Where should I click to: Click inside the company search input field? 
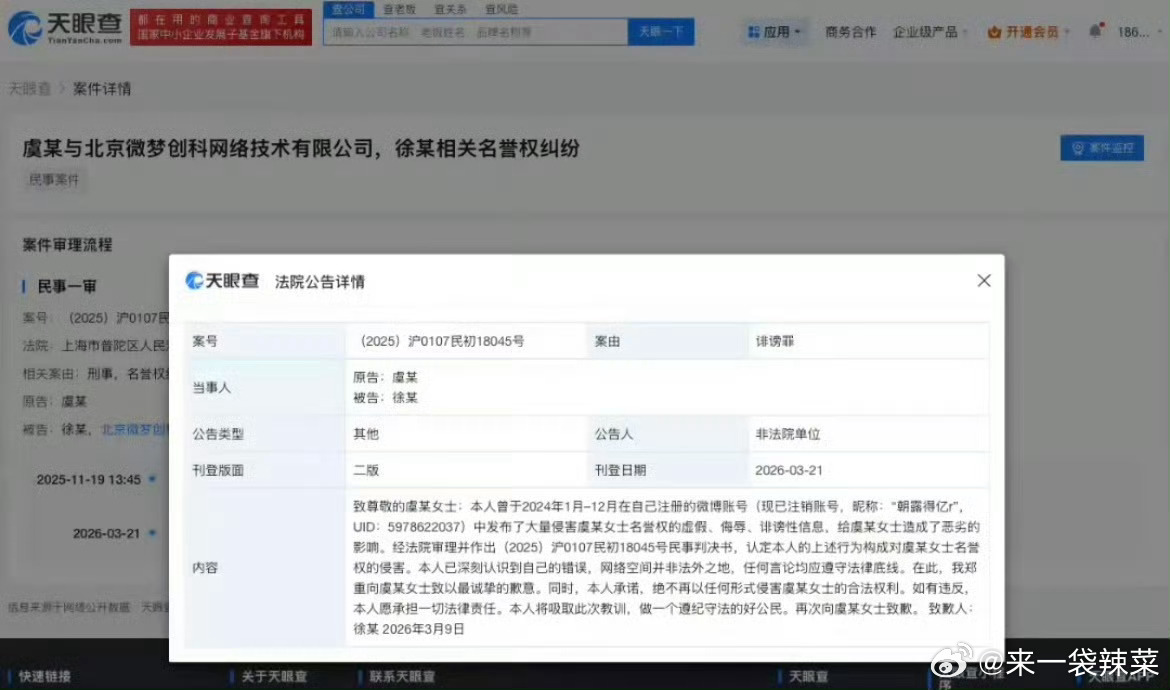[x=470, y=31]
